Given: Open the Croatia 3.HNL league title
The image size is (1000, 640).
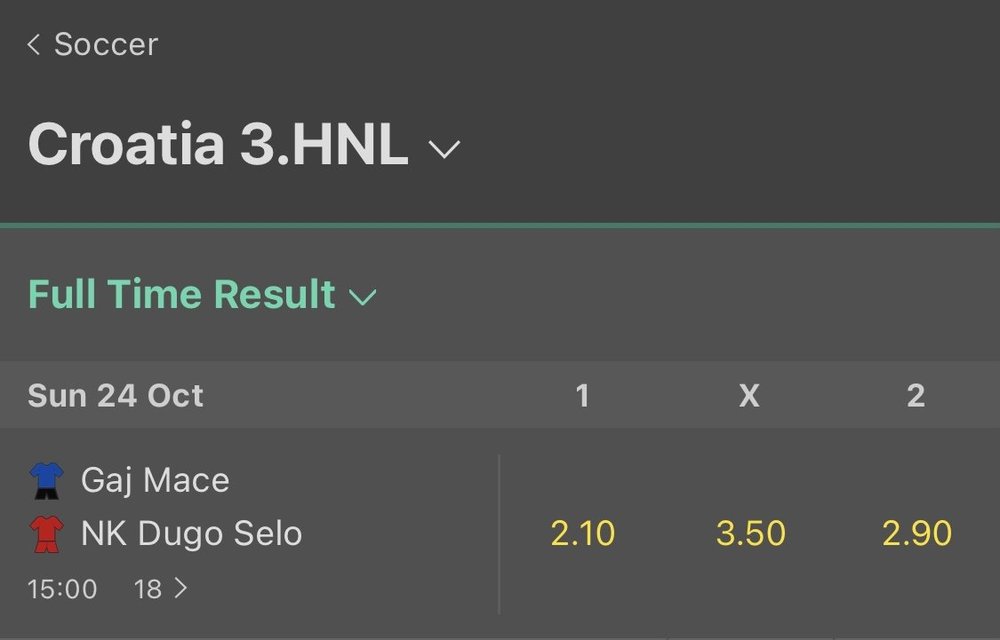Looking at the screenshot, I should click(218, 144).
